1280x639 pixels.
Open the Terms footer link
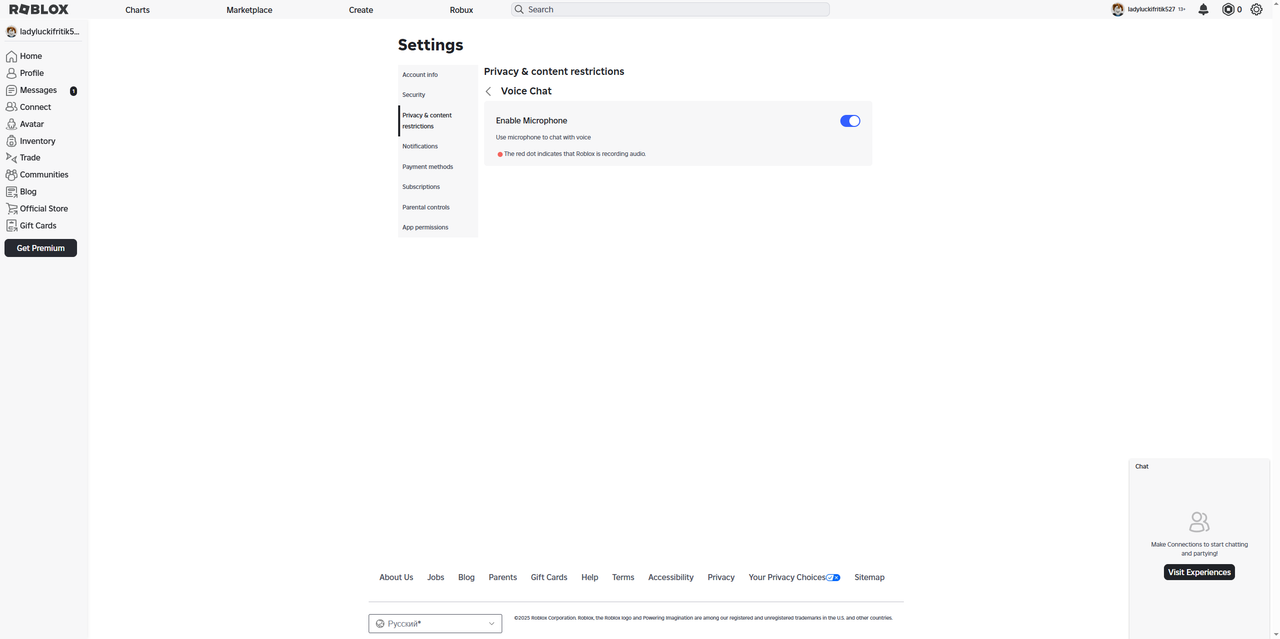click(623, 577)
